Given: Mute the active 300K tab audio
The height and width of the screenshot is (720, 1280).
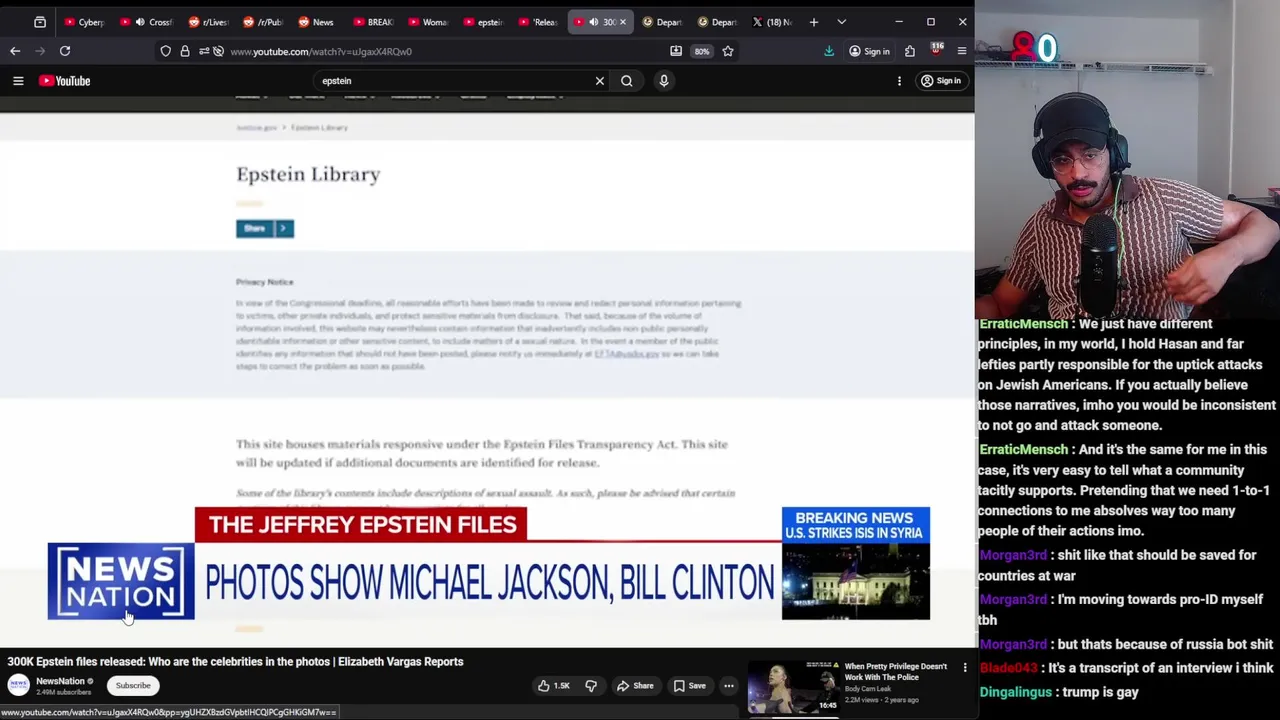Looking at the screenshot, I should (x=594, y=22).
